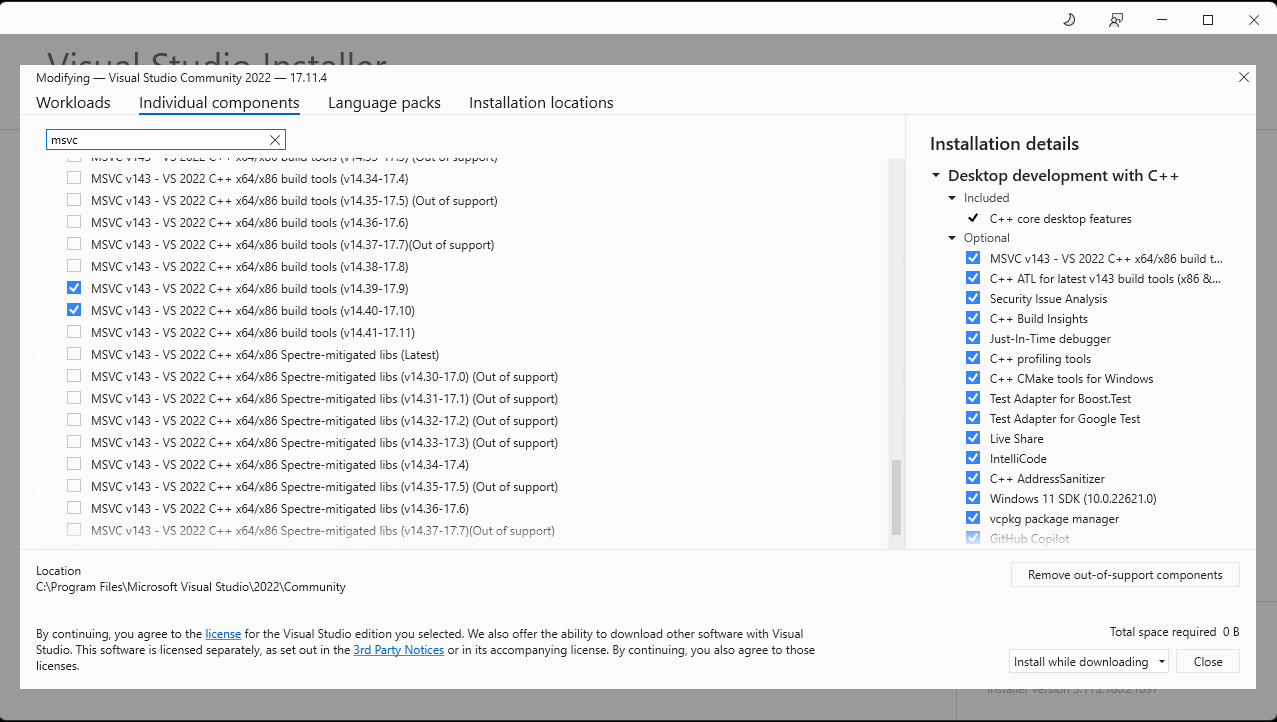Check build tools v14.37-17.7 checkbox
This screenshot has height=722, width=1277.
(x=74, y=244)
